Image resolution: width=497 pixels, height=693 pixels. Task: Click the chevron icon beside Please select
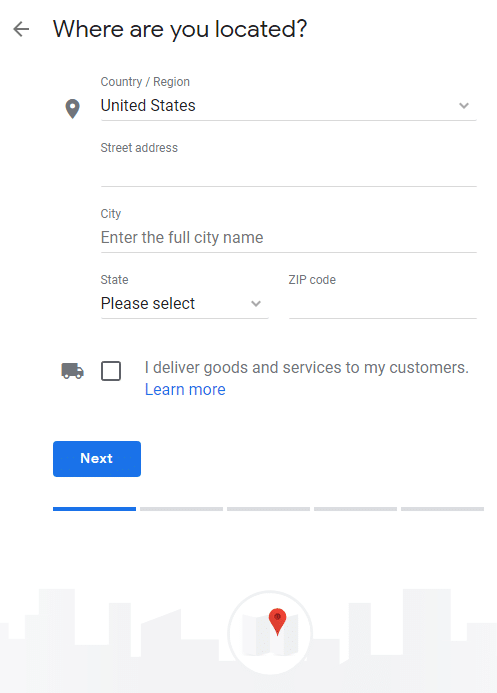256,304
